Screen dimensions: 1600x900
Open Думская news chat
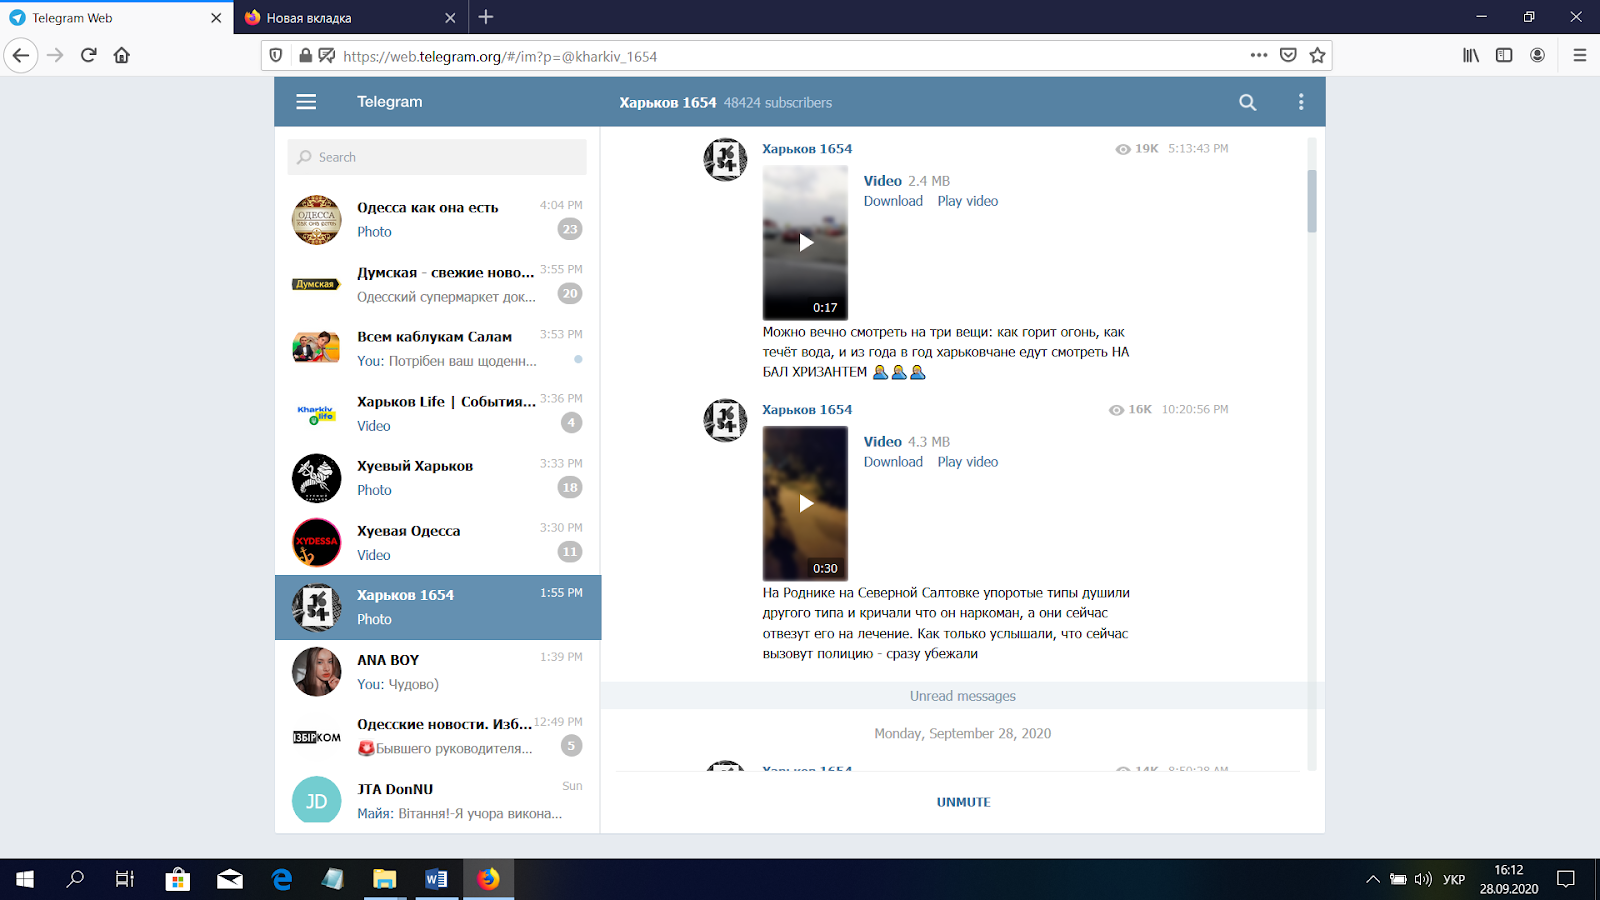(438, 284)
